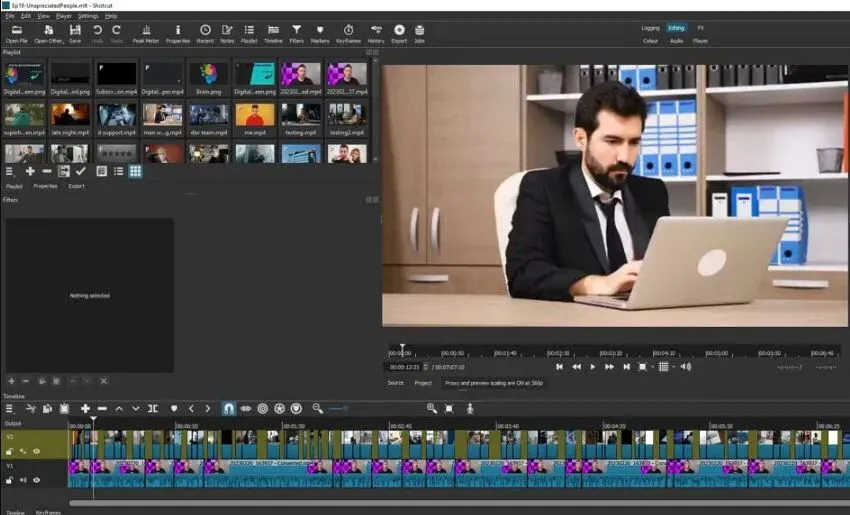
Task: Click the Filters funnel icon in toolbar
Action: (297, 34)
